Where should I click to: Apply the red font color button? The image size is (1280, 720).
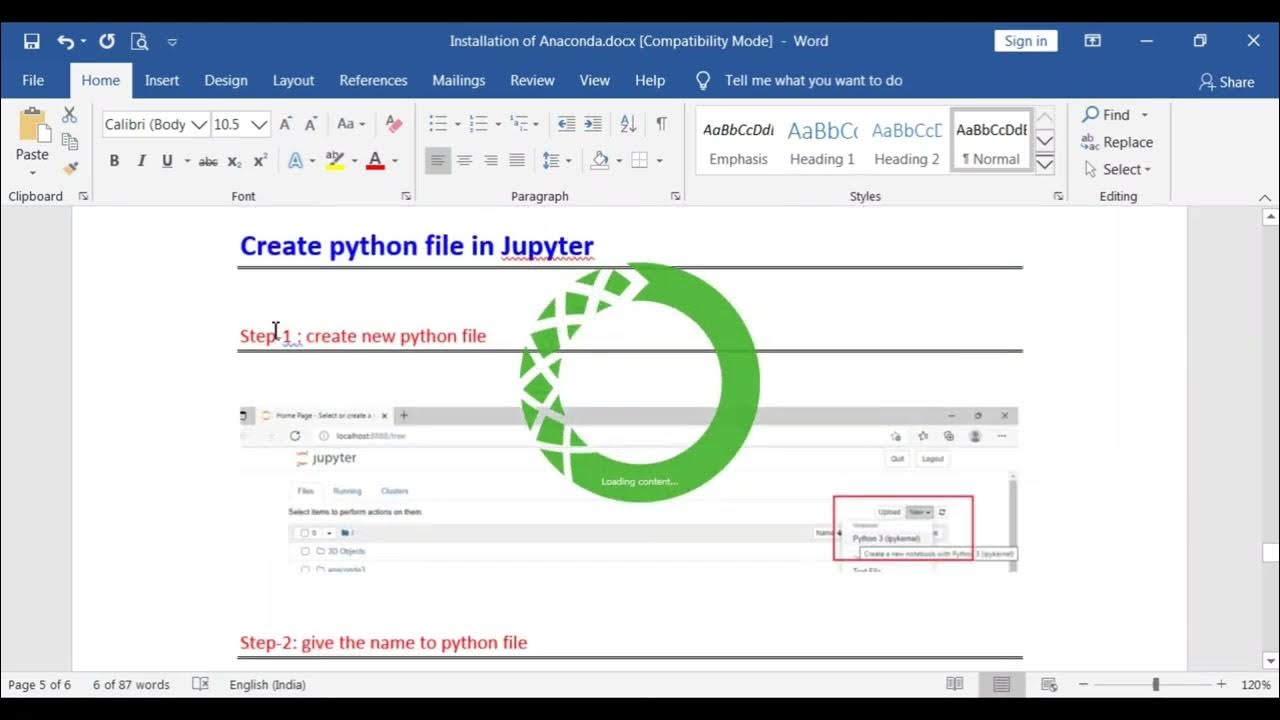point(375,160)
